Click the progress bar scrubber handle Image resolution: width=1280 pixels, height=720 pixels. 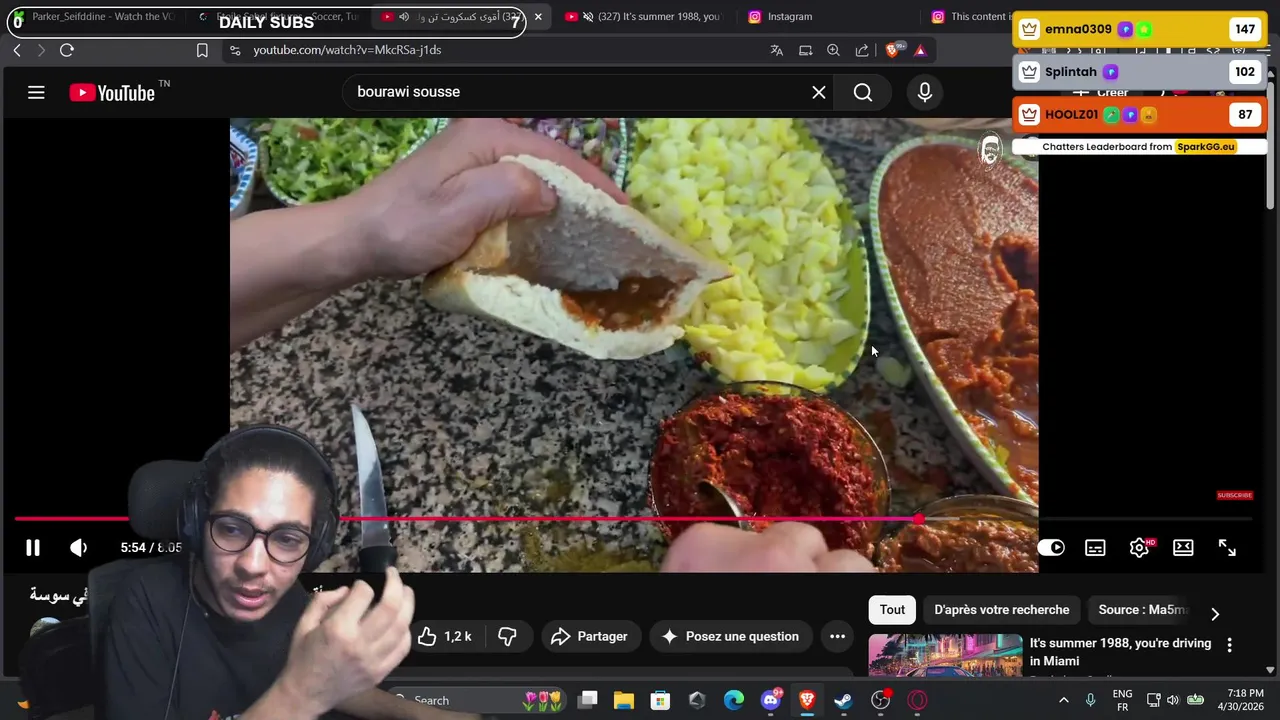coord(918,519)
